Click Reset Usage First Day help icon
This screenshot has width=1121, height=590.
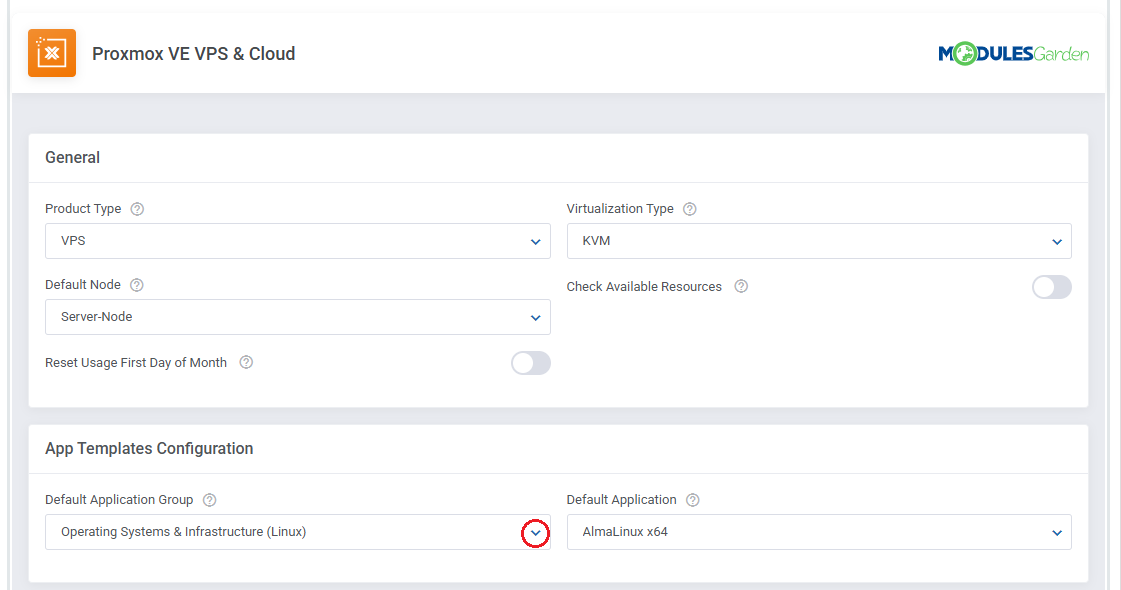246,362
